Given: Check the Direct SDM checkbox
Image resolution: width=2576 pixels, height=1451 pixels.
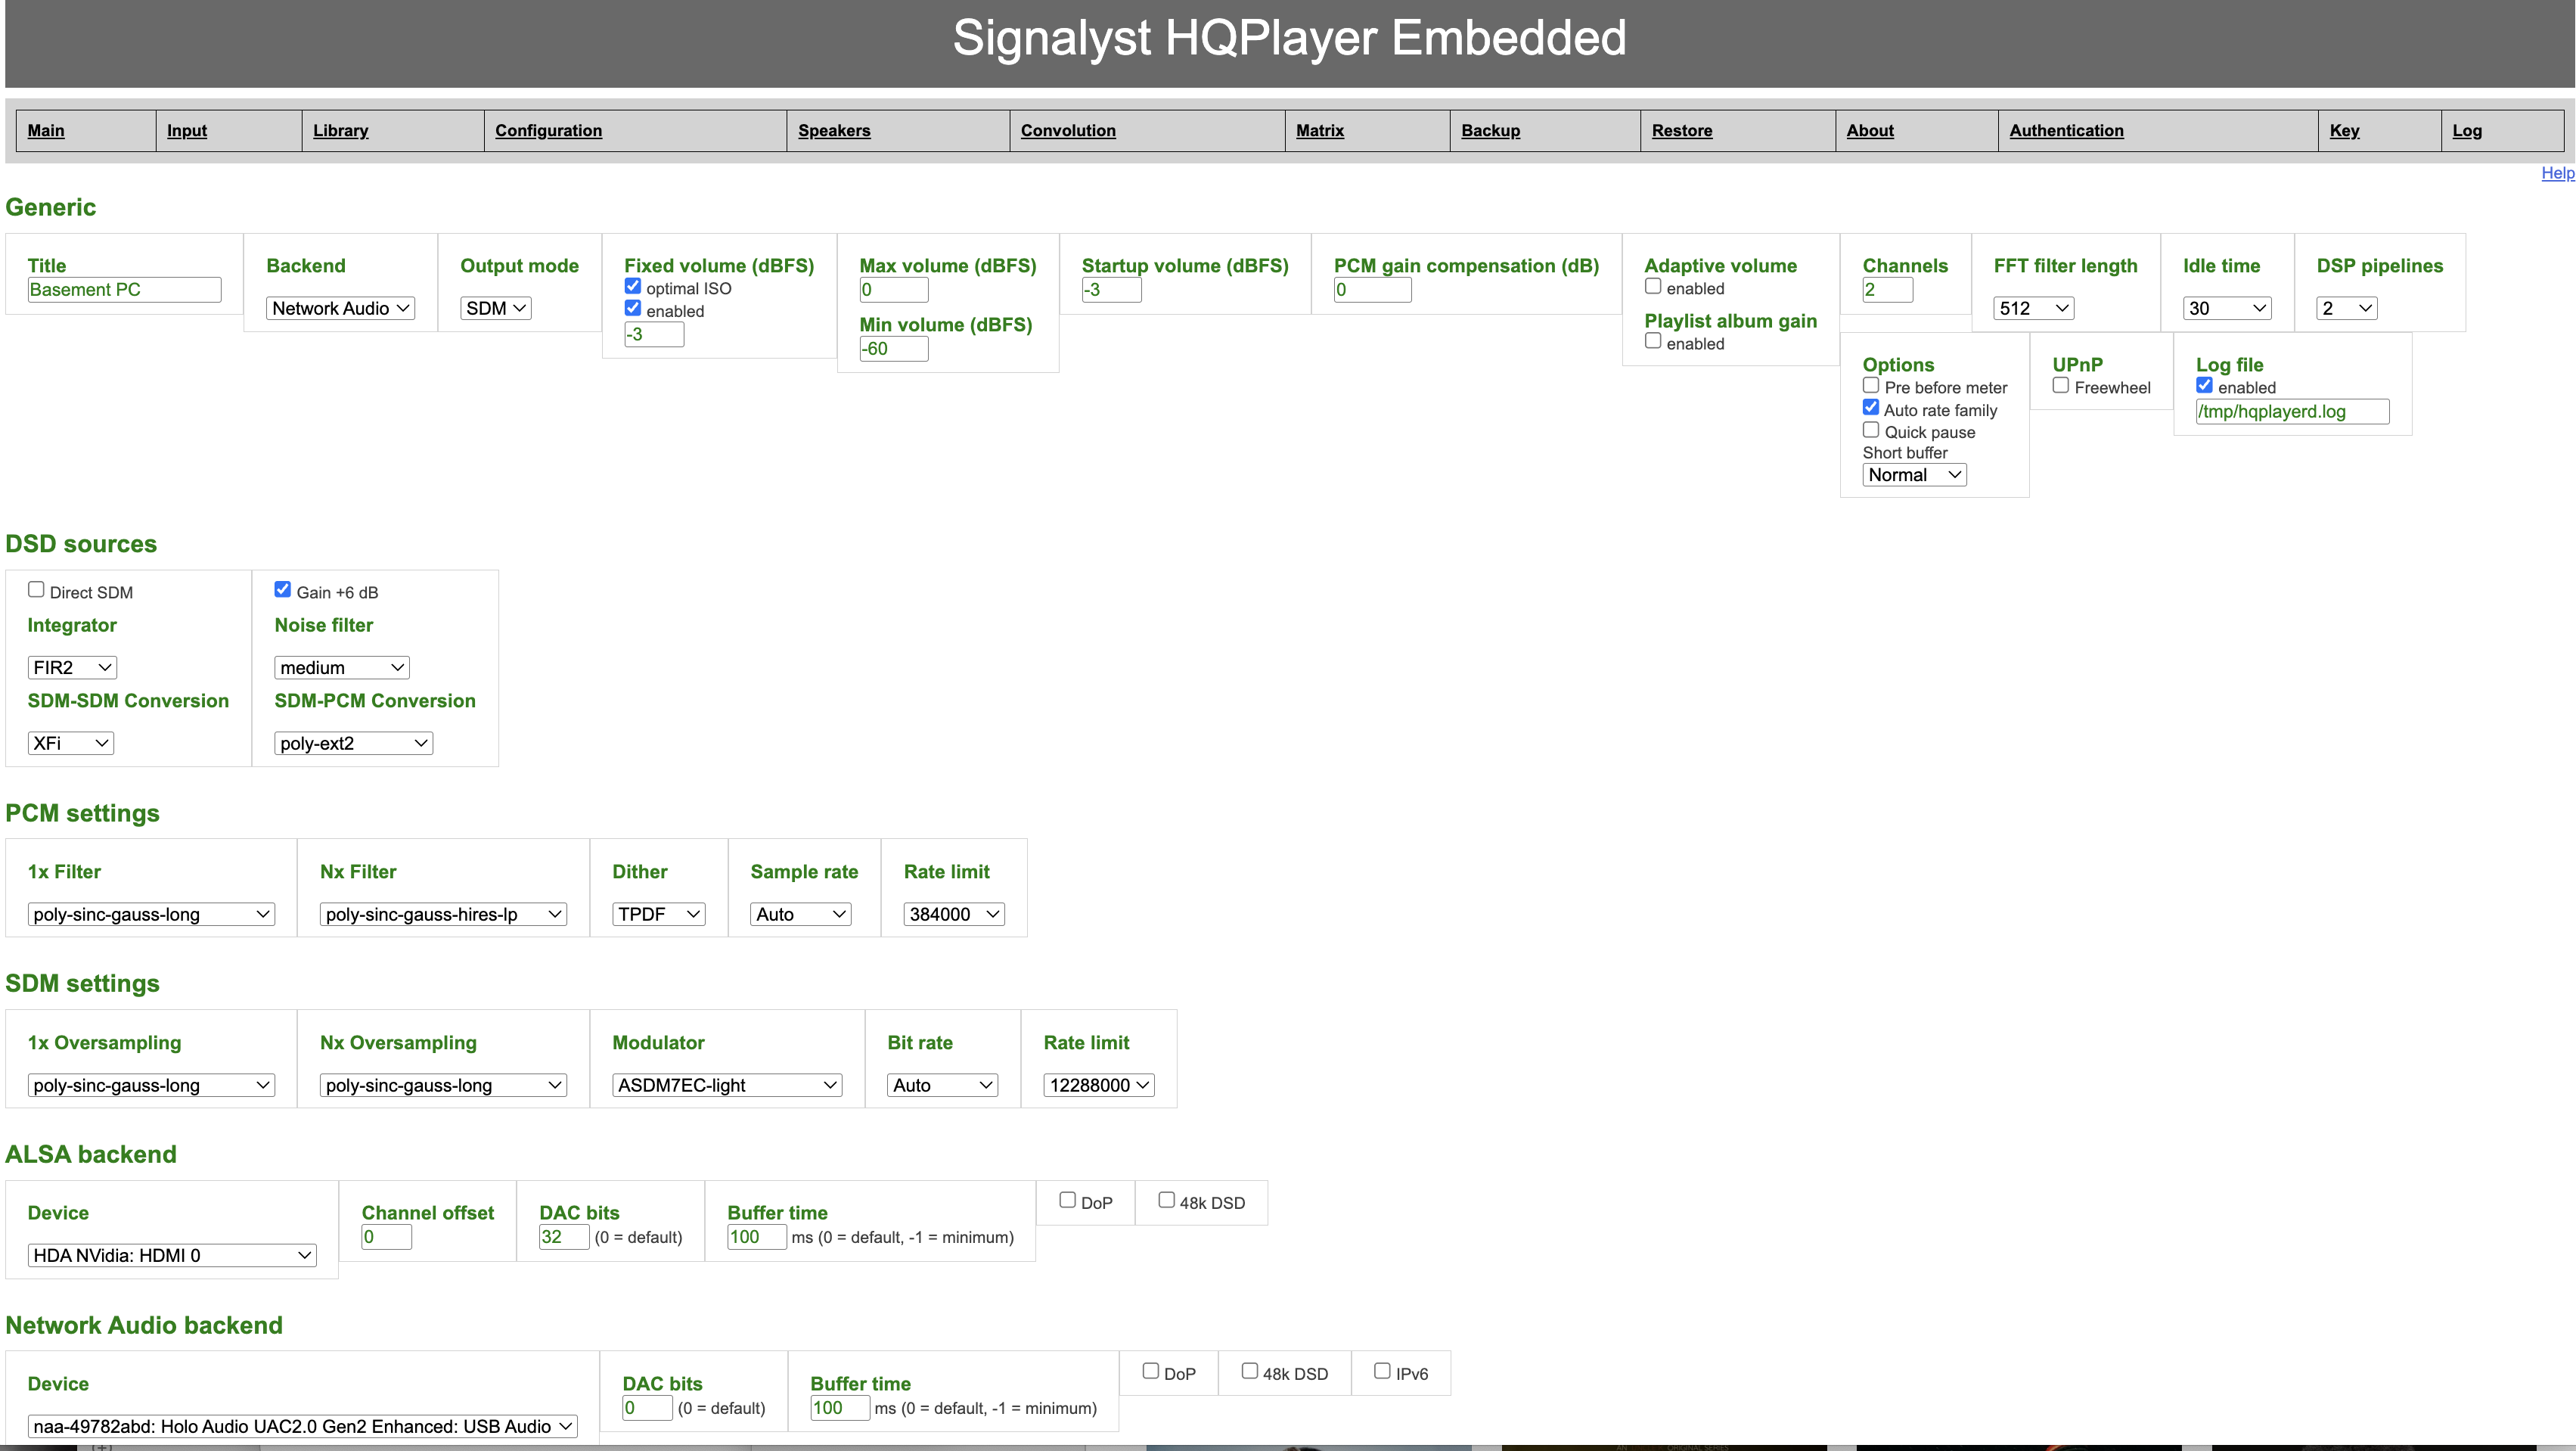Looking at the screenshot, I should (x=36, y=589).
